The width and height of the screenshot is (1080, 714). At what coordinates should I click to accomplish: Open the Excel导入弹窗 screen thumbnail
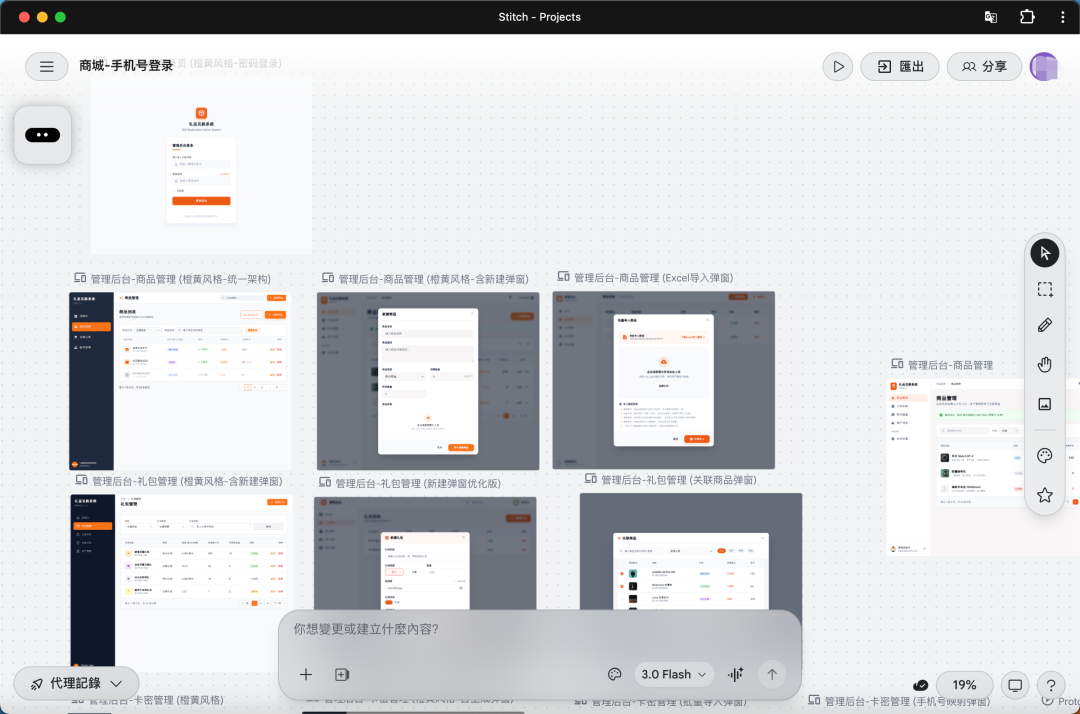pos(663,380)
